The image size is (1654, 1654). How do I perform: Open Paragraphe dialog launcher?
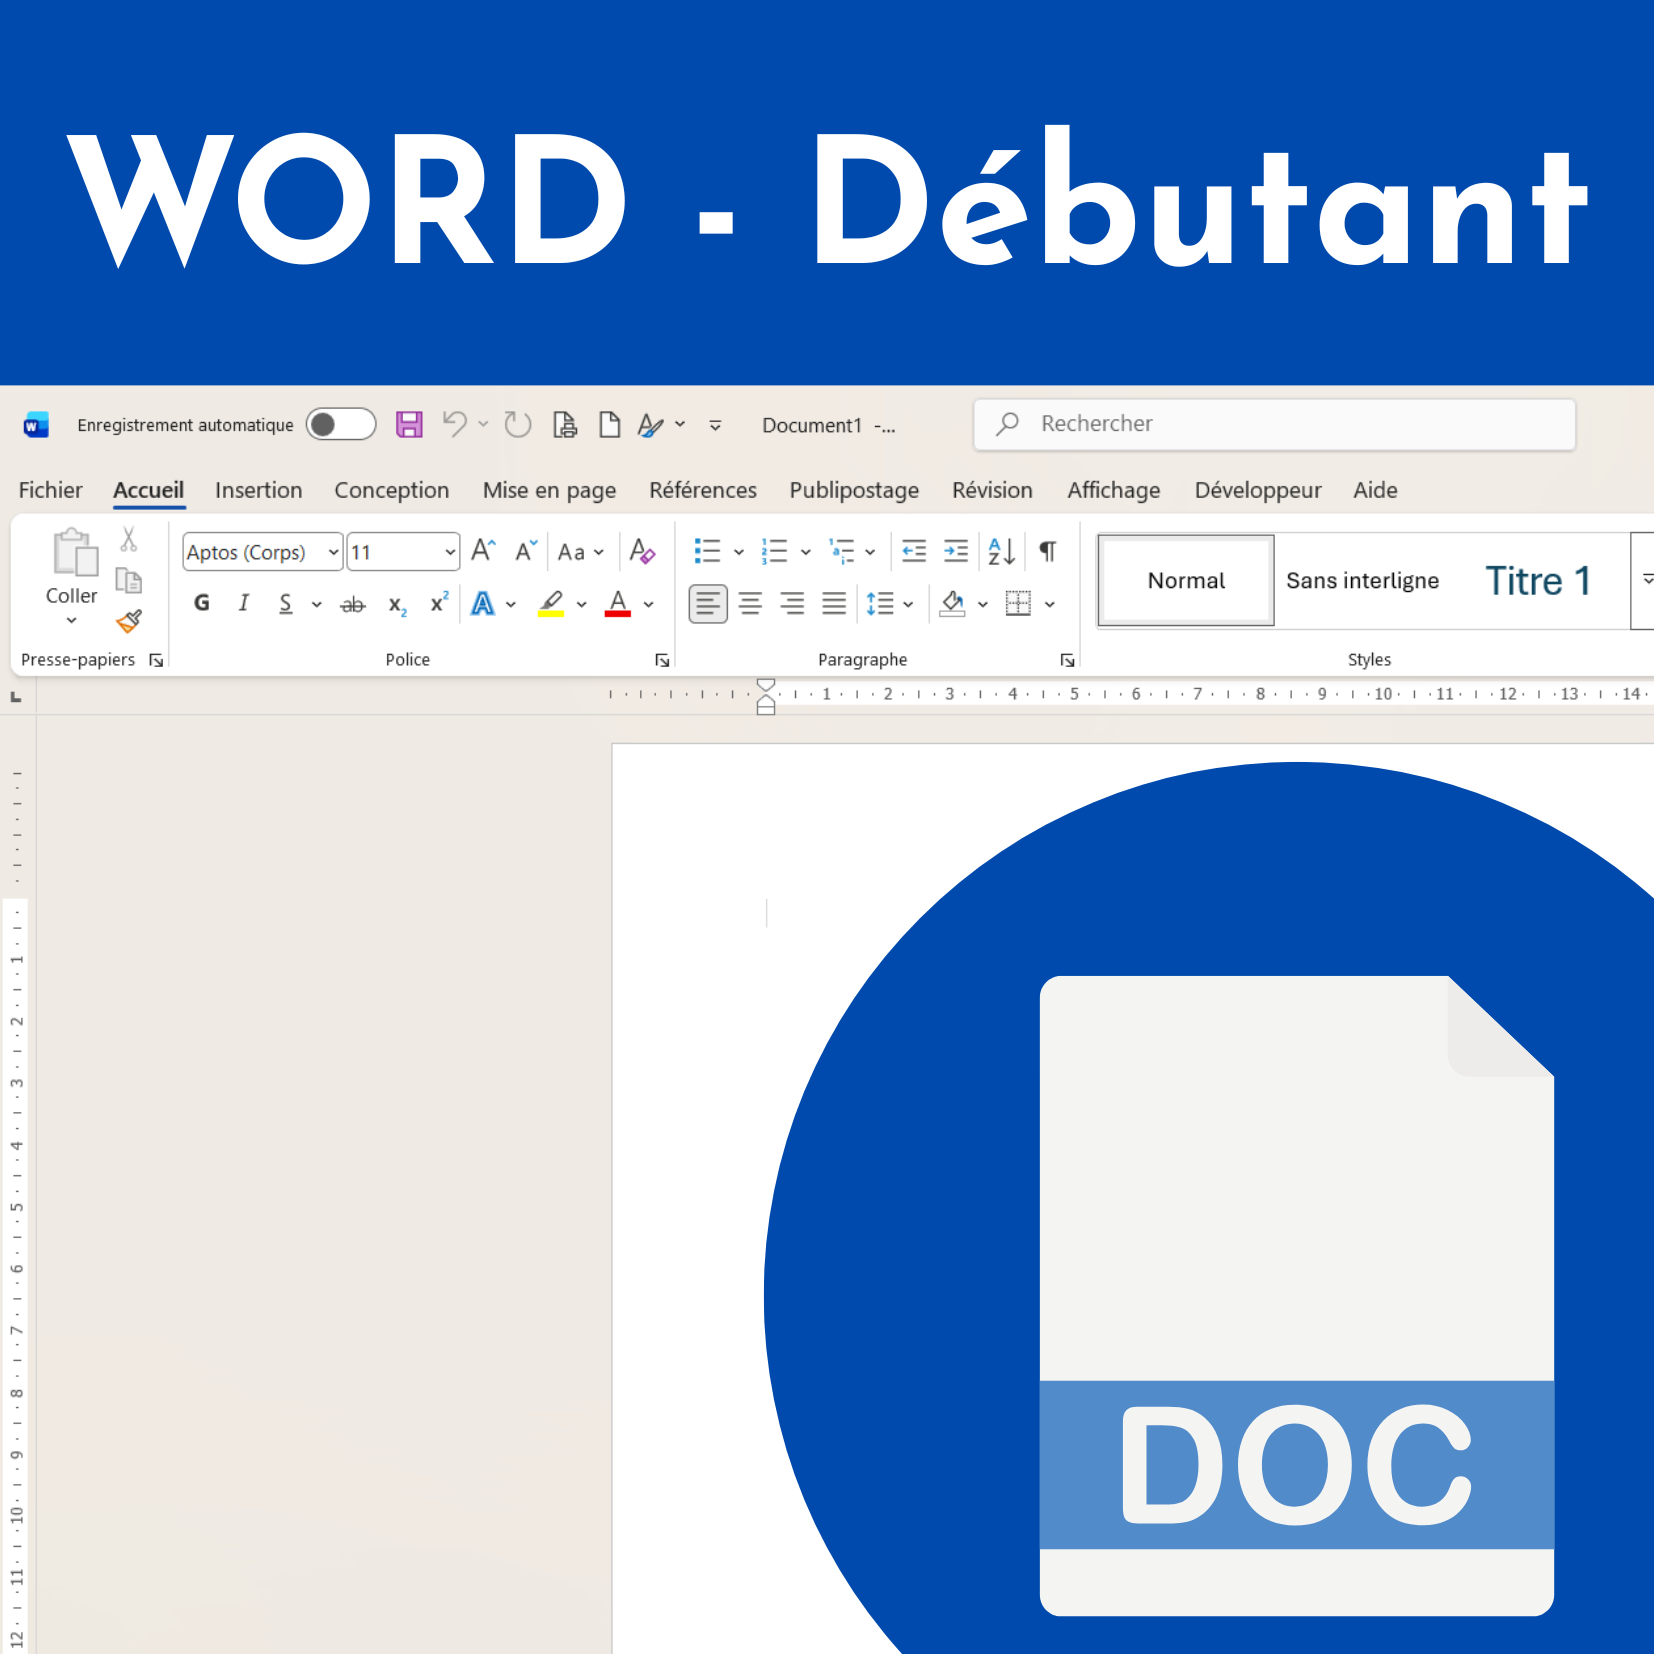(1067, 660)
